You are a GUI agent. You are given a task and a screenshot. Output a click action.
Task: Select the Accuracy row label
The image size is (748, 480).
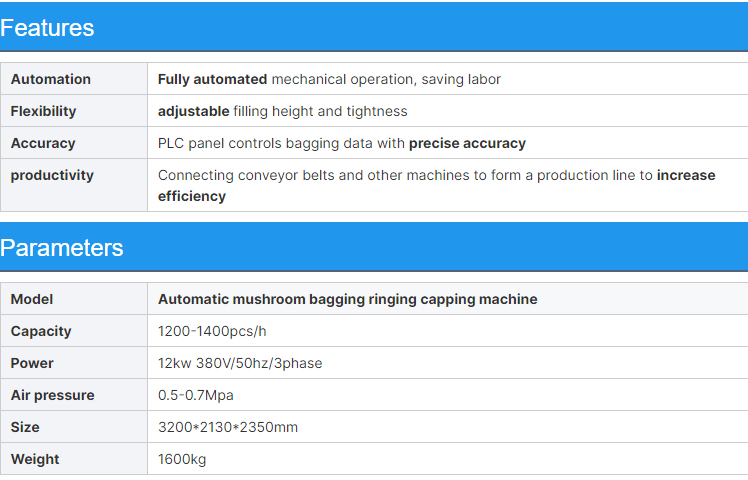tap(43, 143)
